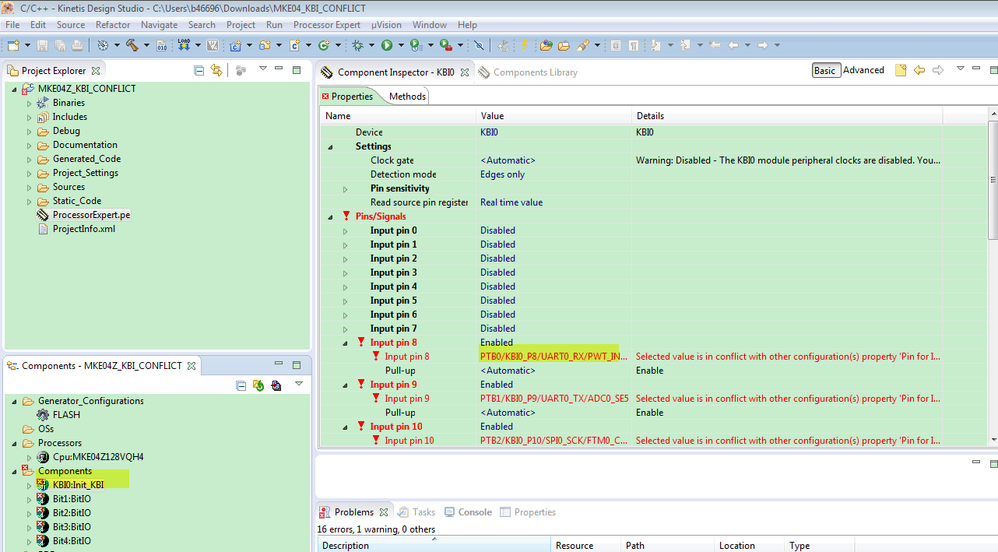
Task: Switch to the Methods tab
Action: click(407, 96)
